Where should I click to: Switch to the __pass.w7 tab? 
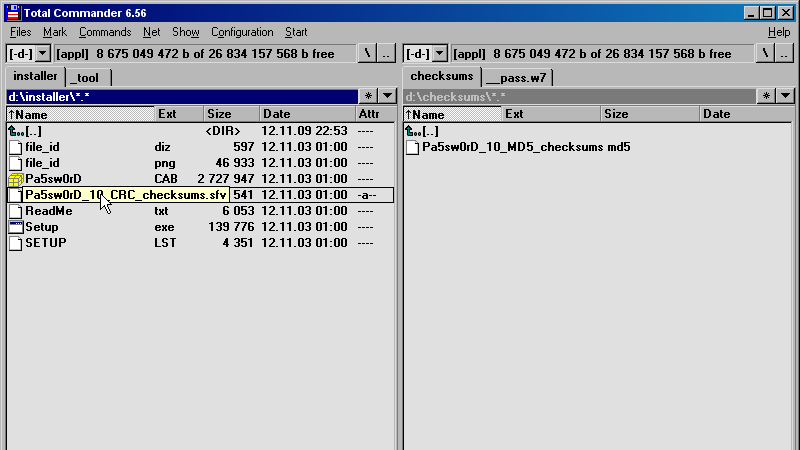tap(517, 78)
